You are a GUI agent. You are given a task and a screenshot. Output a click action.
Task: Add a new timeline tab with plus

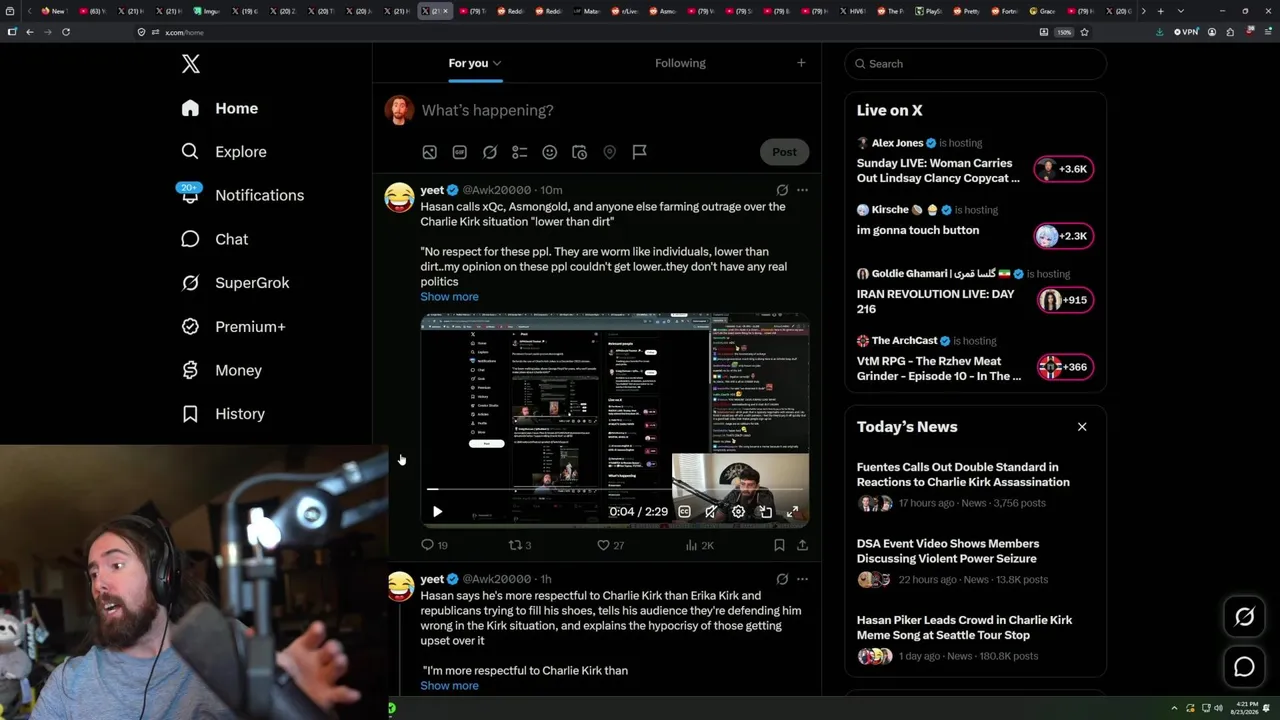(801, 63)
